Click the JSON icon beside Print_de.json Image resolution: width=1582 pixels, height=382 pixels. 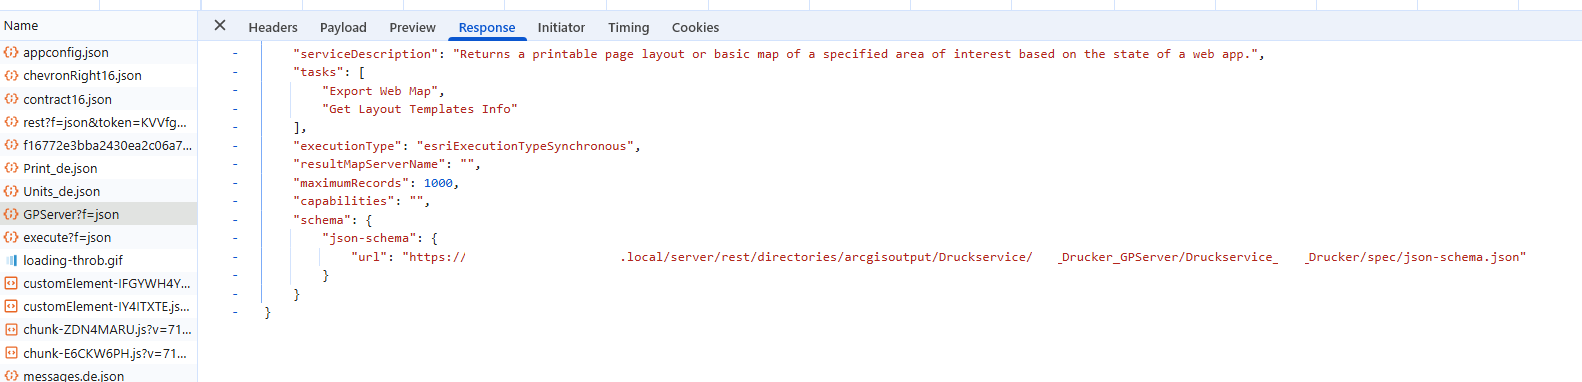tap(11, 168)
